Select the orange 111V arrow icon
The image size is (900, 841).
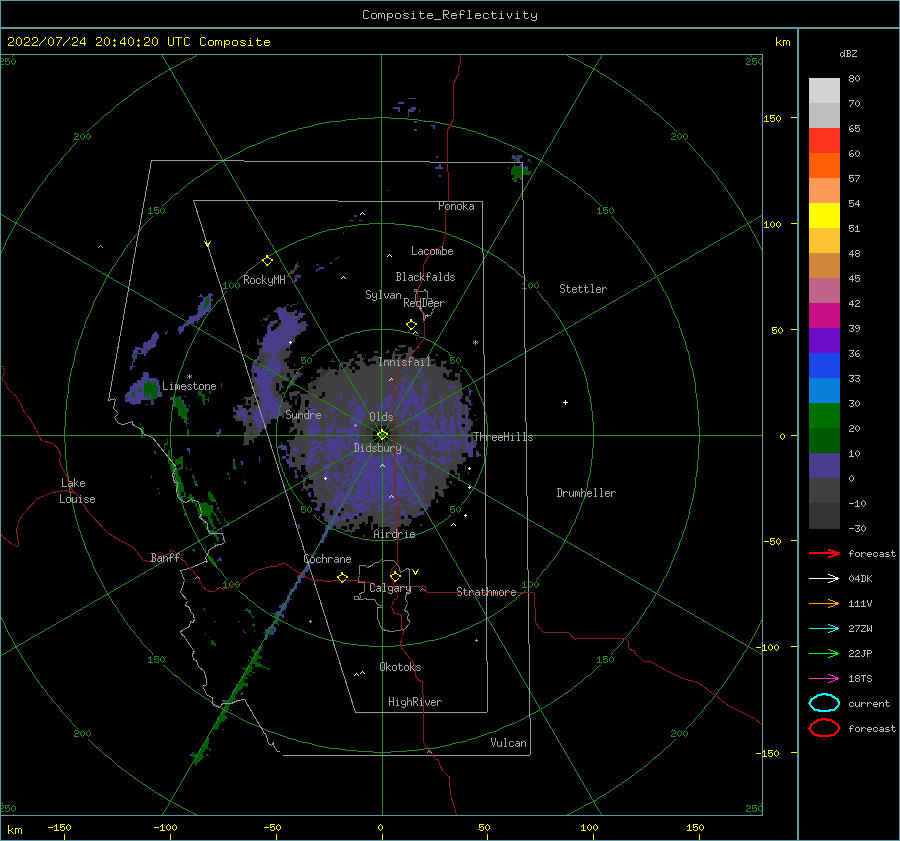click(824, 603)
